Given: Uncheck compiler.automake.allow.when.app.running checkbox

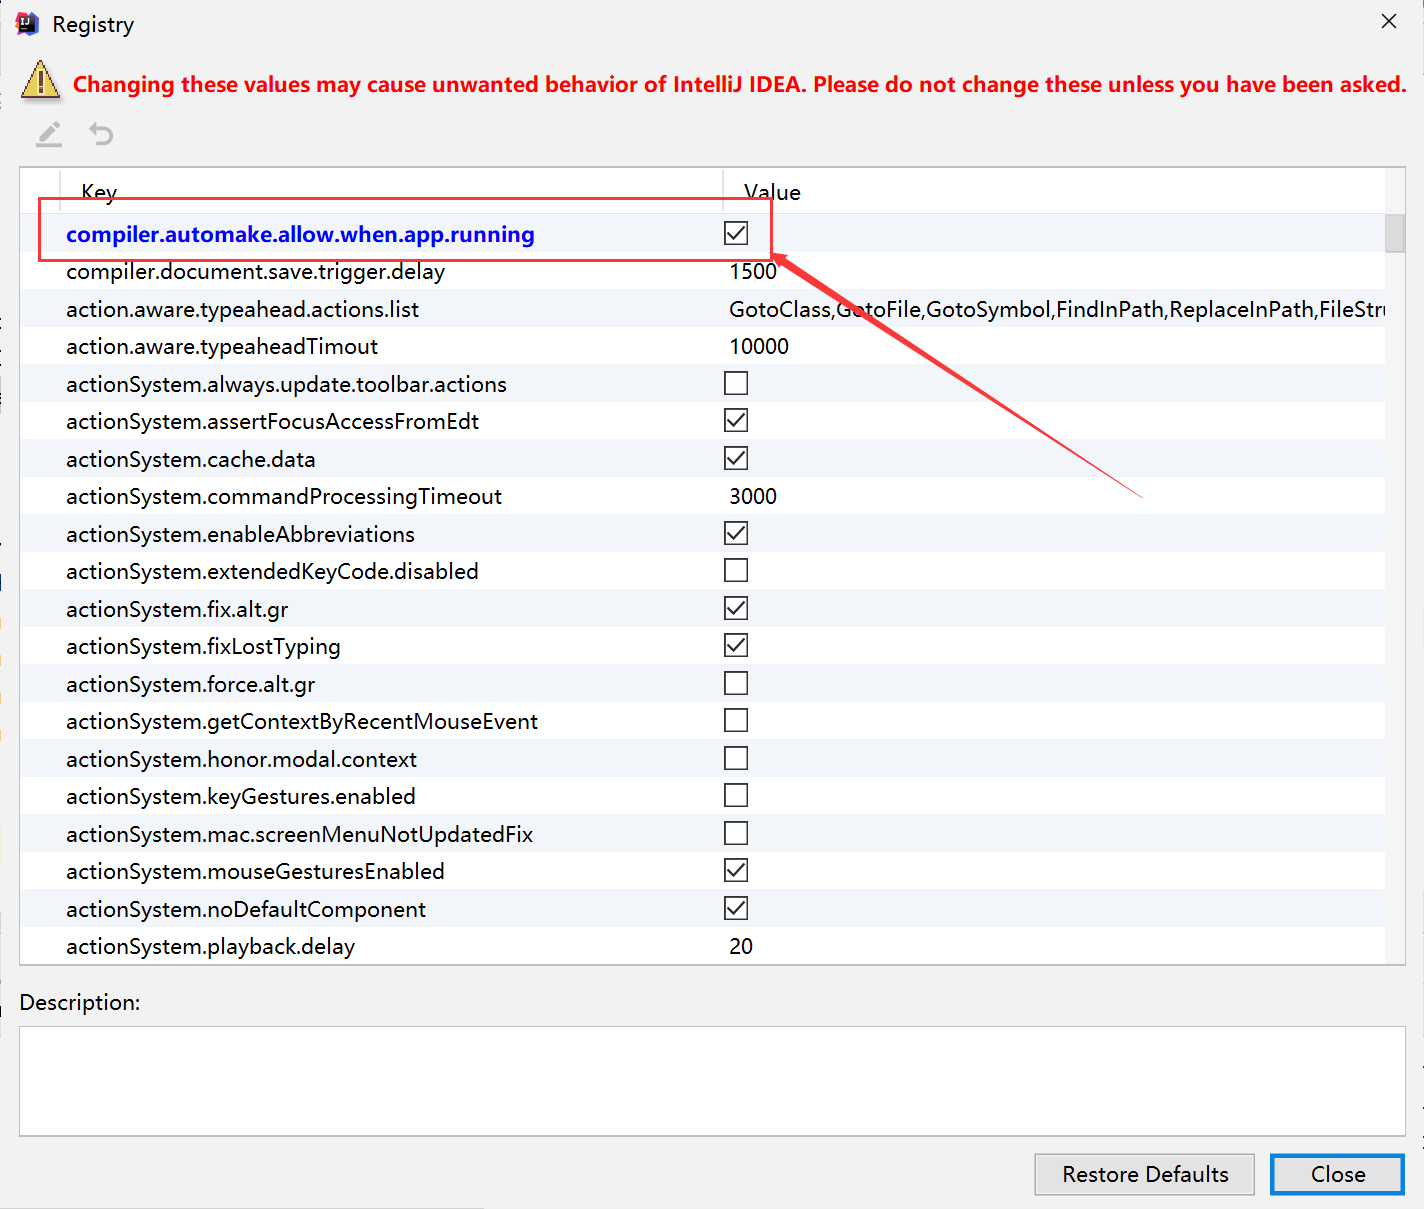Looking at the screenshot, I should (736, 233).
